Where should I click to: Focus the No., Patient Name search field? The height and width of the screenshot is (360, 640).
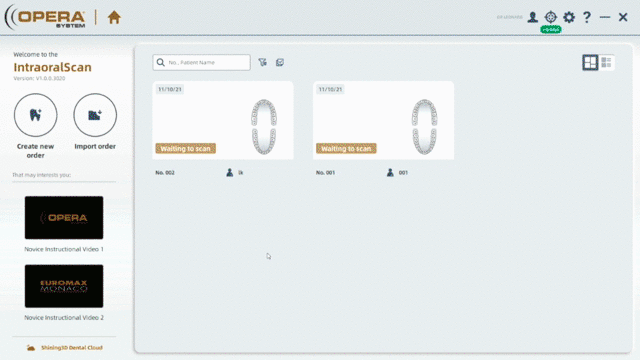[202, 62]
